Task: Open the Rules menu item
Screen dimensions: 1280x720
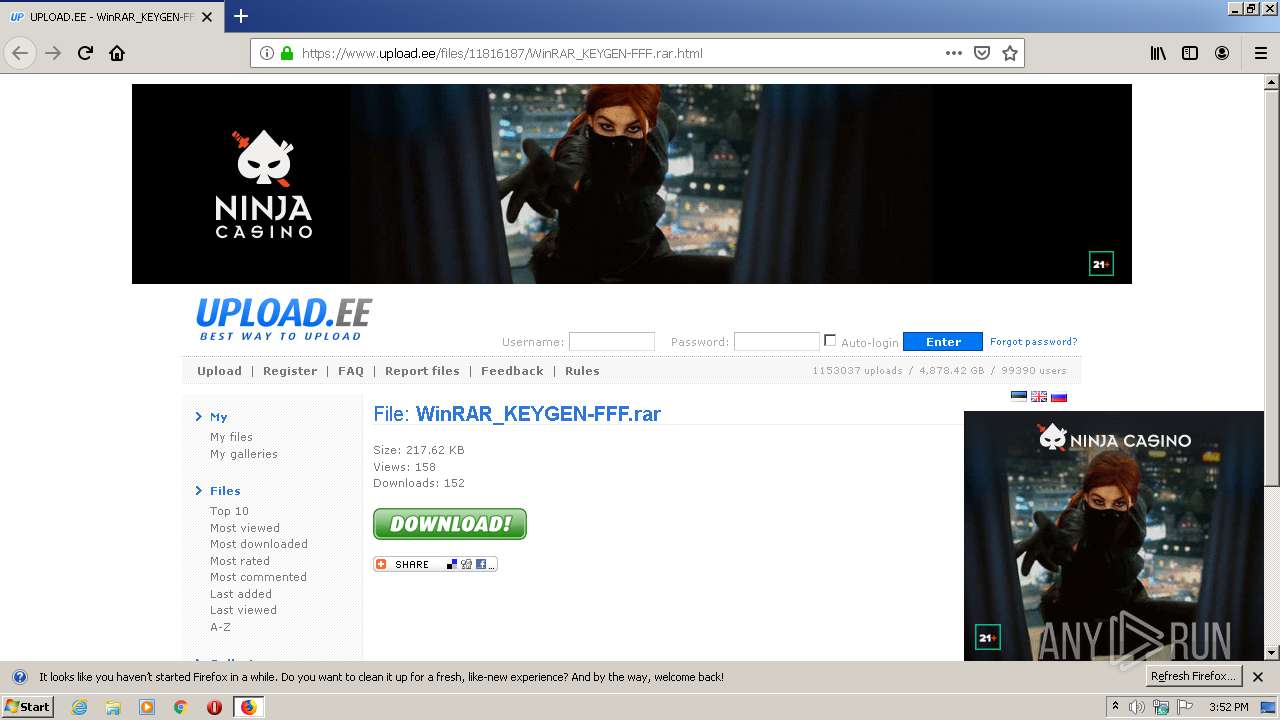Action: [x=582, y=371]
